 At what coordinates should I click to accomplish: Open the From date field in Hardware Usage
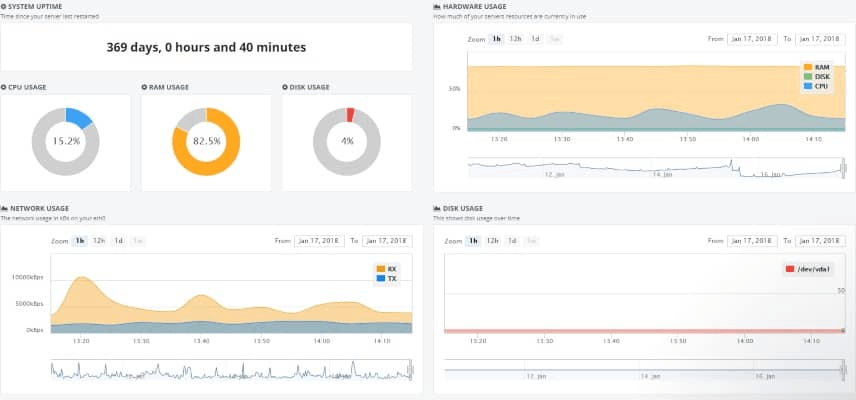[752, 39]
